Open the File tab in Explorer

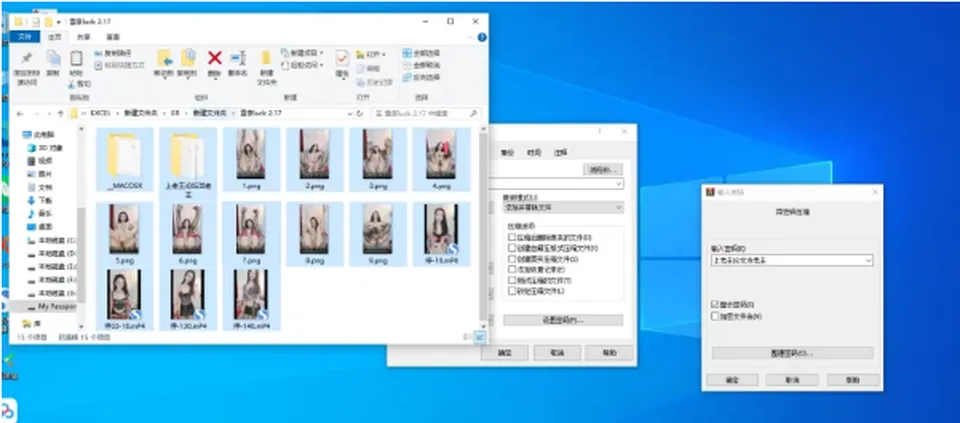(x=25, y=37)
